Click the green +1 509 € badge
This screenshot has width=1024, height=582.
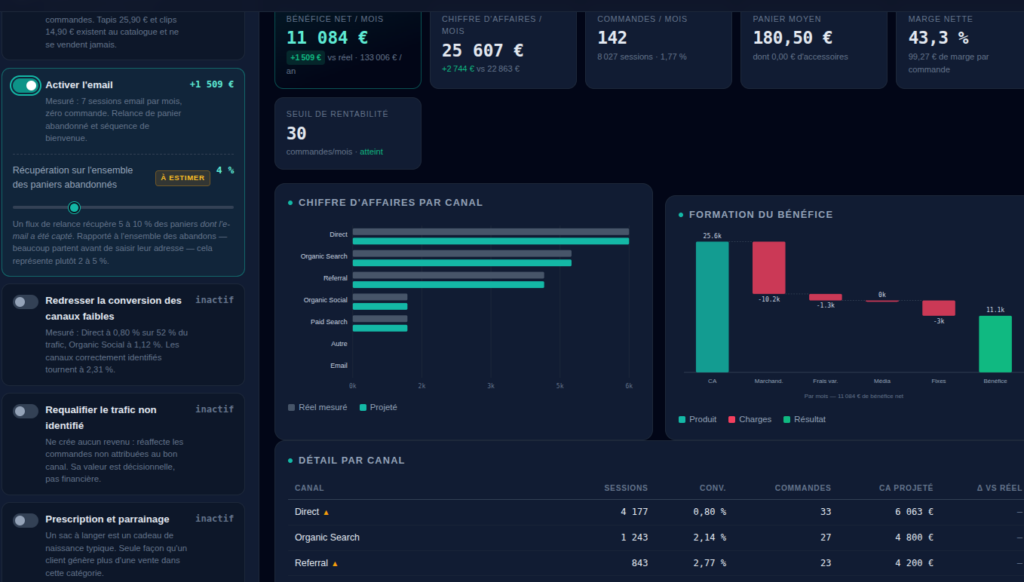click(x=305, y=57)
